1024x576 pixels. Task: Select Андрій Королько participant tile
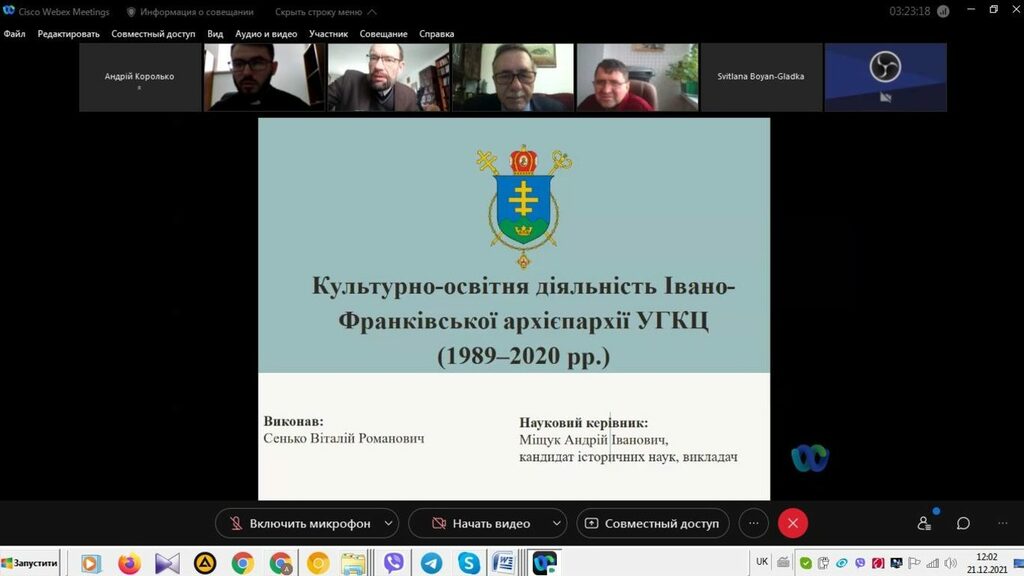tap(139, 77)
